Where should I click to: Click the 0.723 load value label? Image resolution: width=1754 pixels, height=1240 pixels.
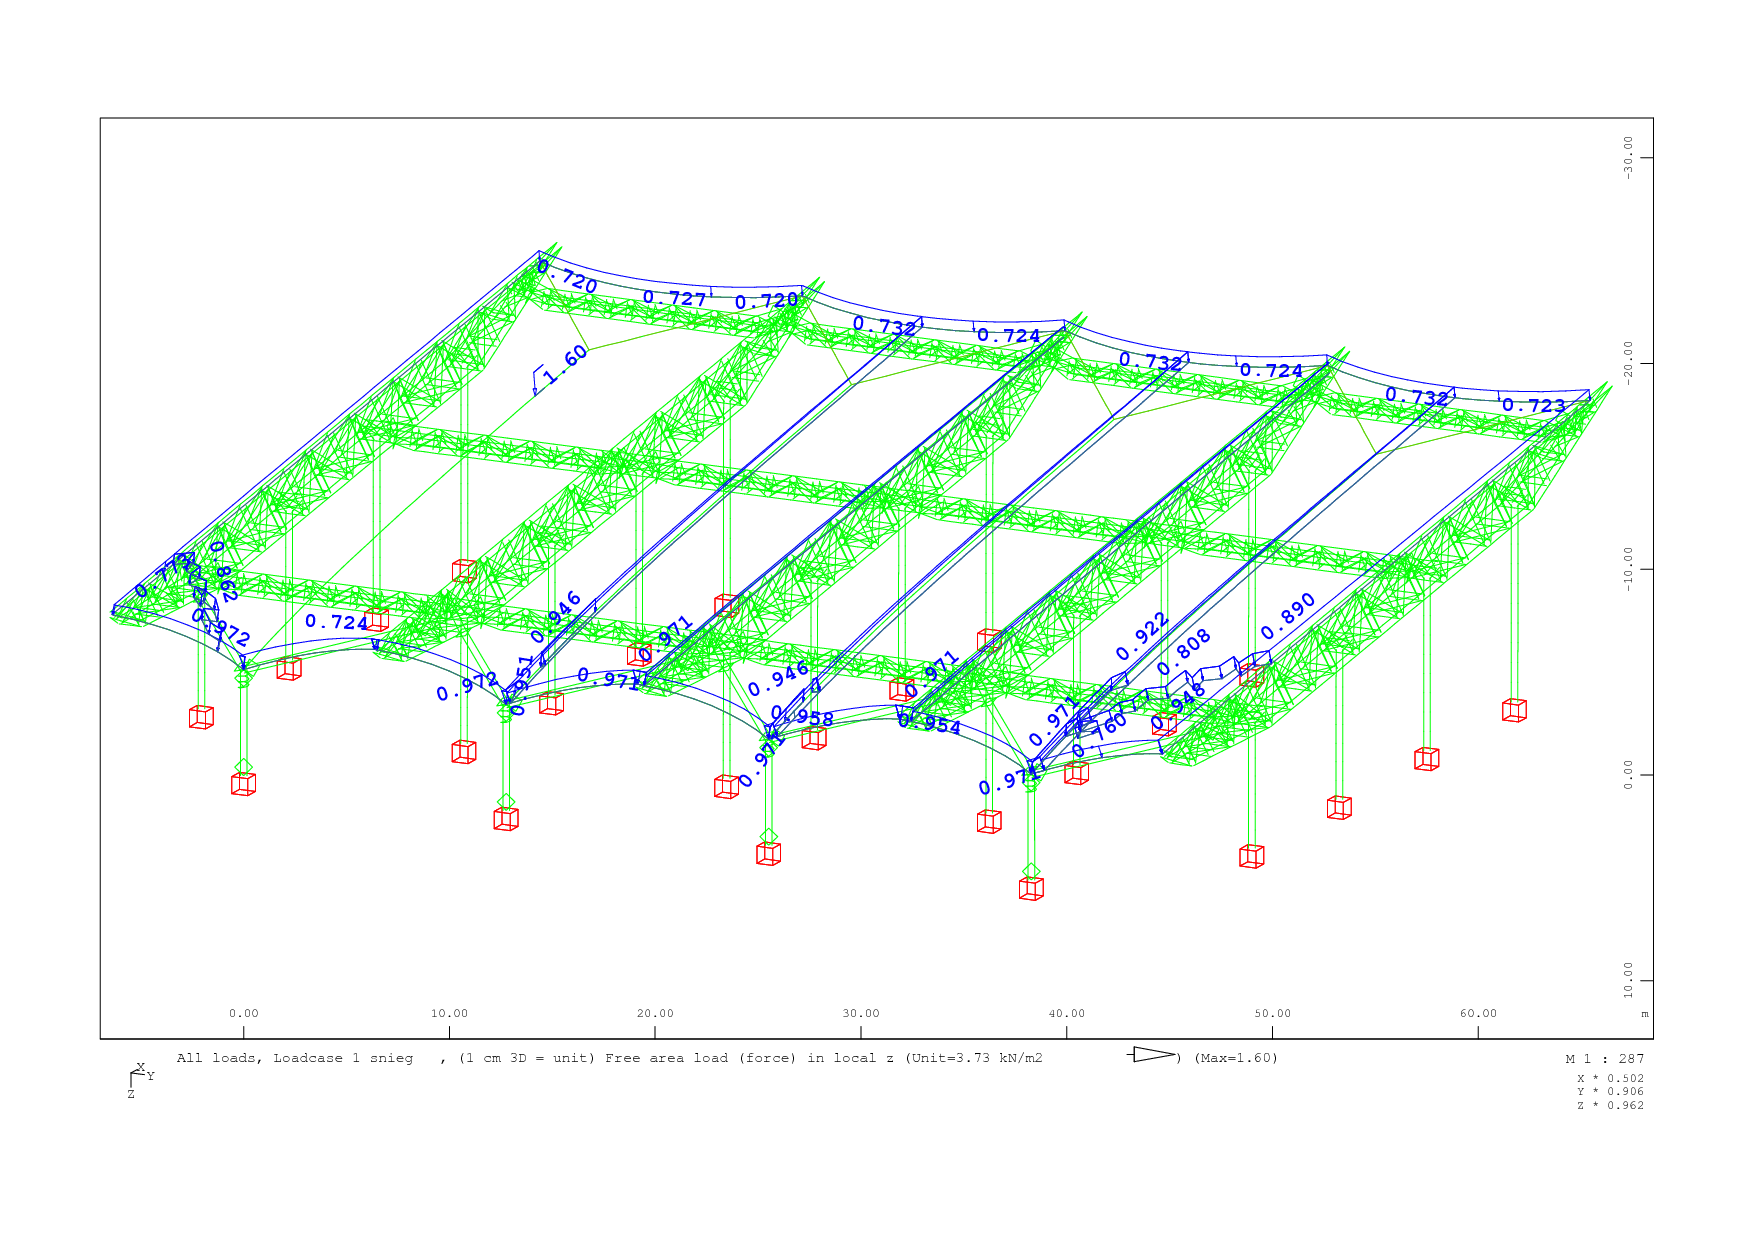[x=1534, y=405]
